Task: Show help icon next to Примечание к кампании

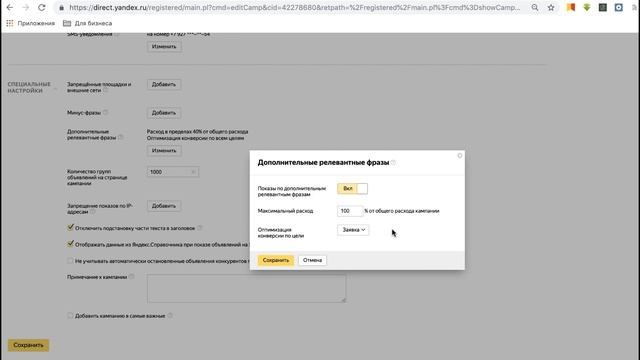Action: 131,276
